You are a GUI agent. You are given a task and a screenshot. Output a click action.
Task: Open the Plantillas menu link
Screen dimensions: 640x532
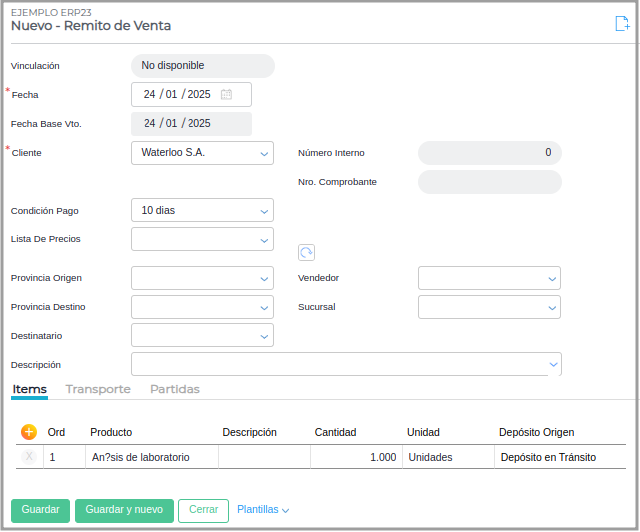pyautogui.click(x=262, y=510)
